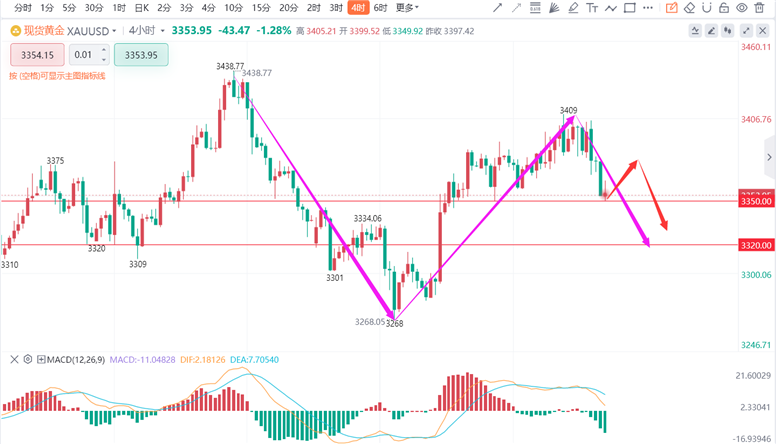Viewport: 777px width, 444px height.
Task: Switch to 1分 timeframe
Action: (x=47, y=8)
